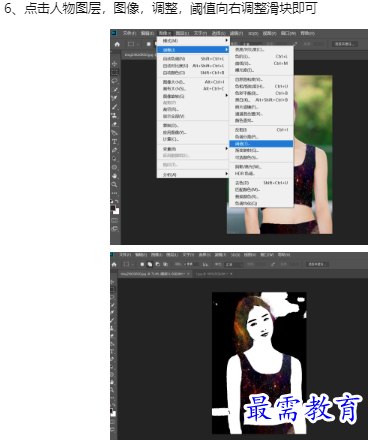
Task: Click Subtract from selection icon in lower options bar
Action: click(157, 264)
